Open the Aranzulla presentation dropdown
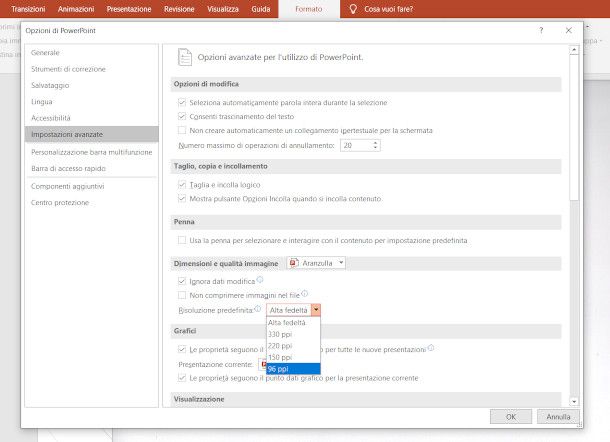Image resolution: width=610 pixels, height=442 pixels. tap(316, 263)
